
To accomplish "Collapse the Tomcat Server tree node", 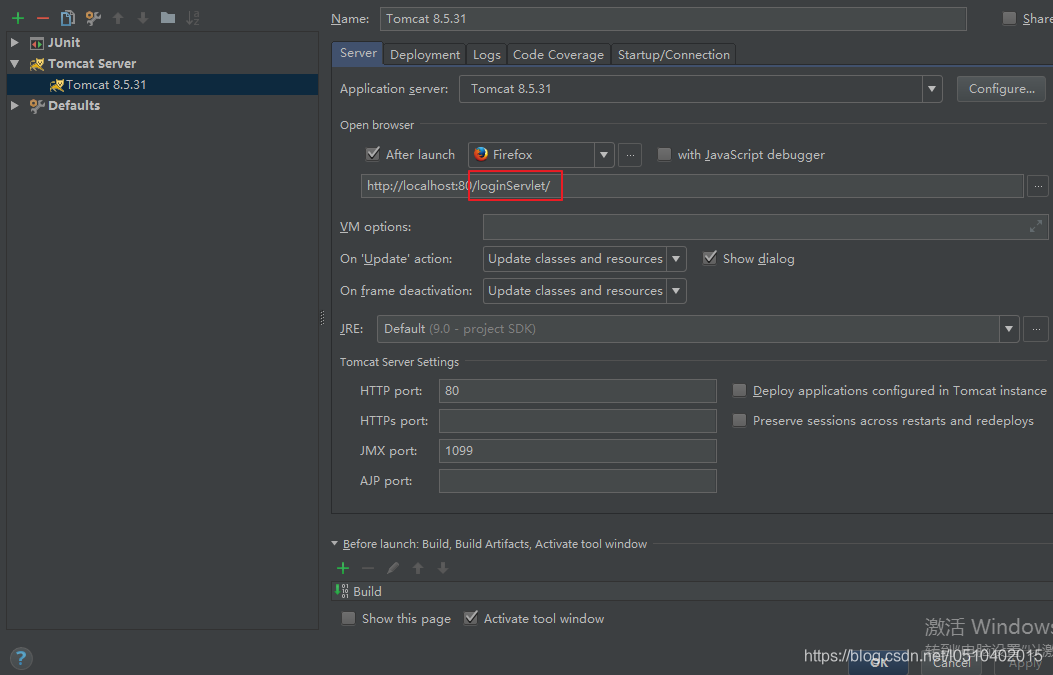I will pyautogui.click(x=15, y=64).
